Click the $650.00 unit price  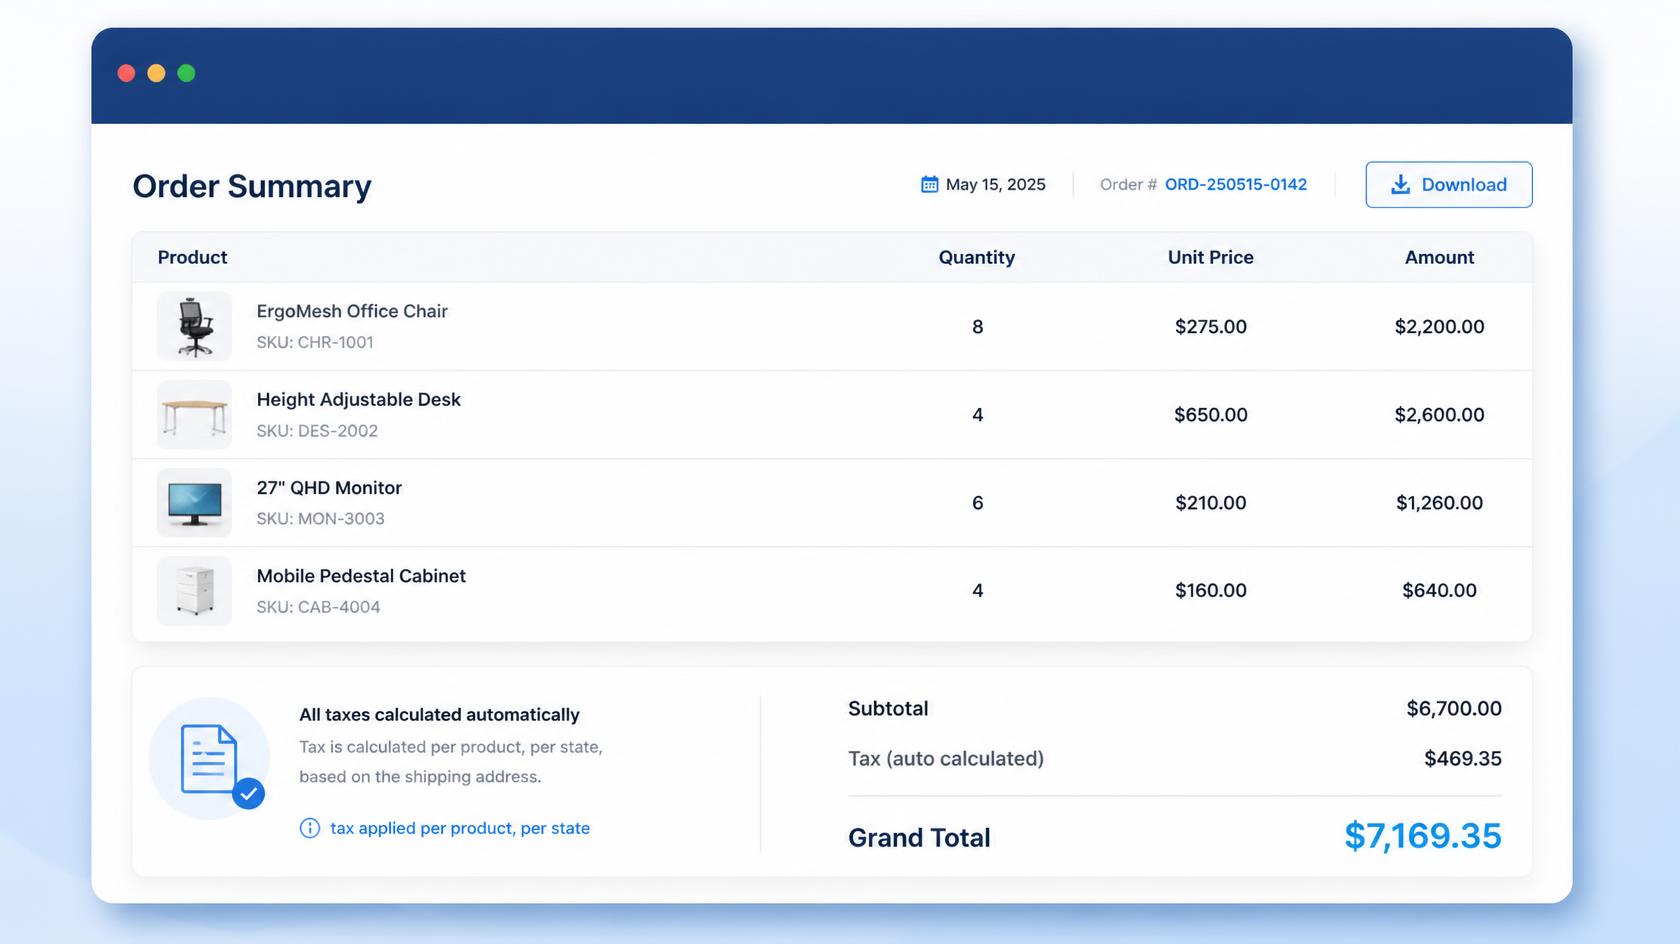1210,415
